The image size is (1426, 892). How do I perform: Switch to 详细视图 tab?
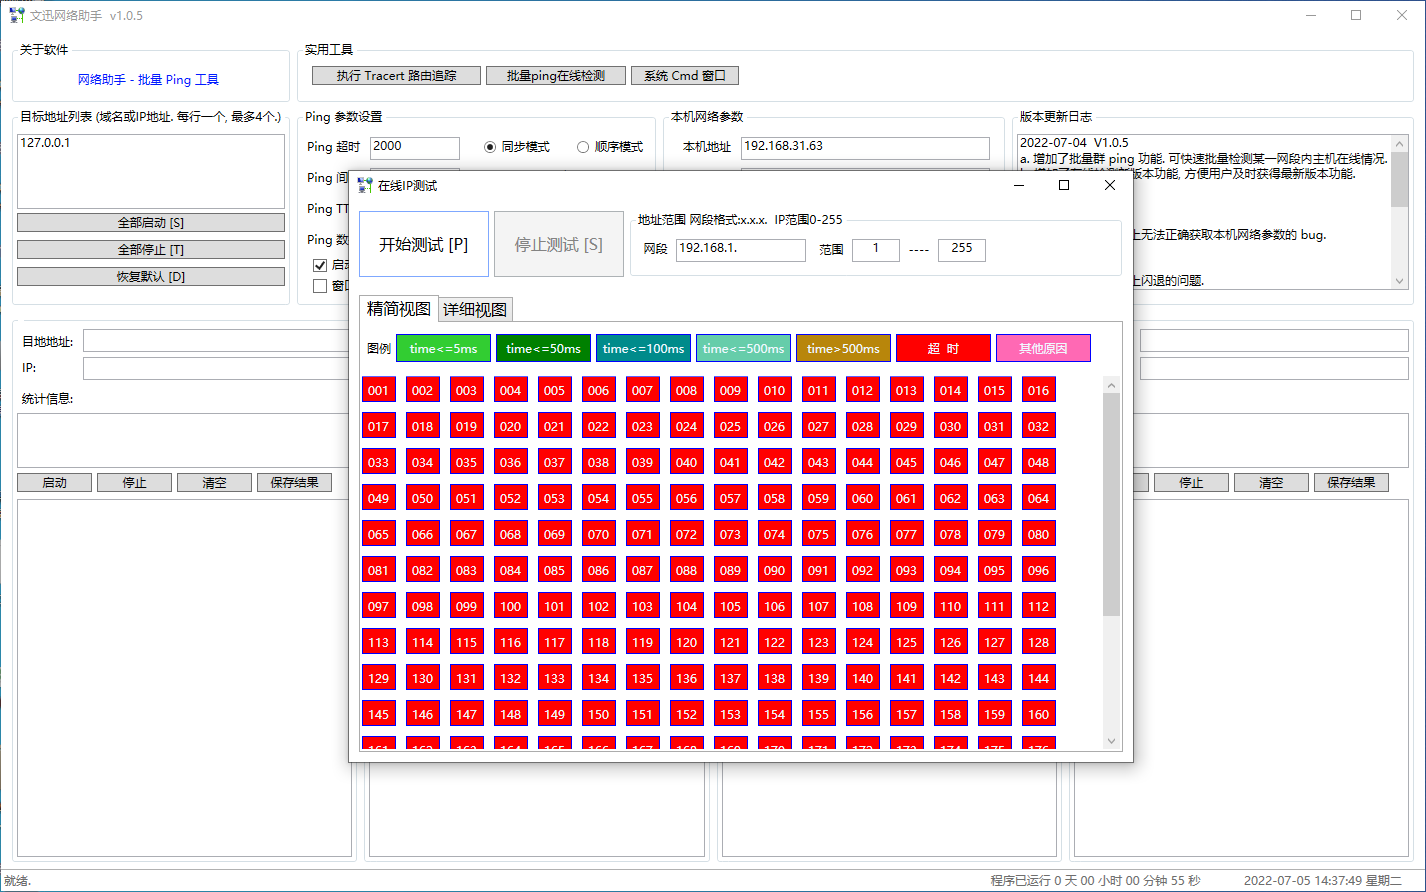[x=475, y=310]
